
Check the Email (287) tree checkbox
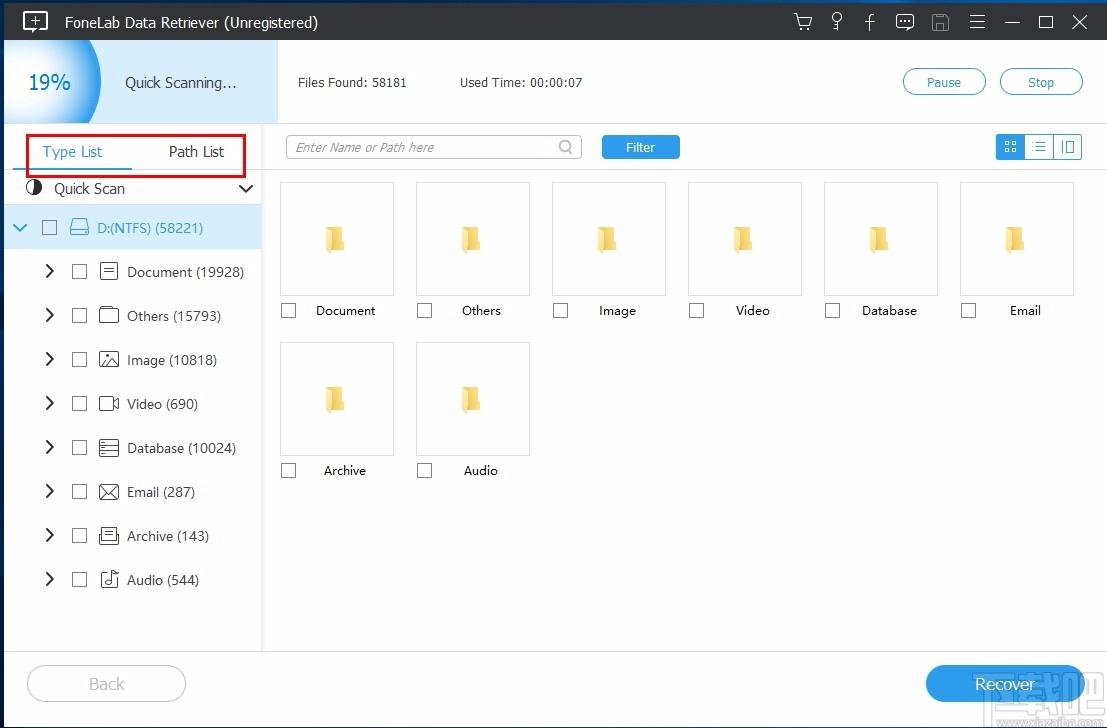79,491
